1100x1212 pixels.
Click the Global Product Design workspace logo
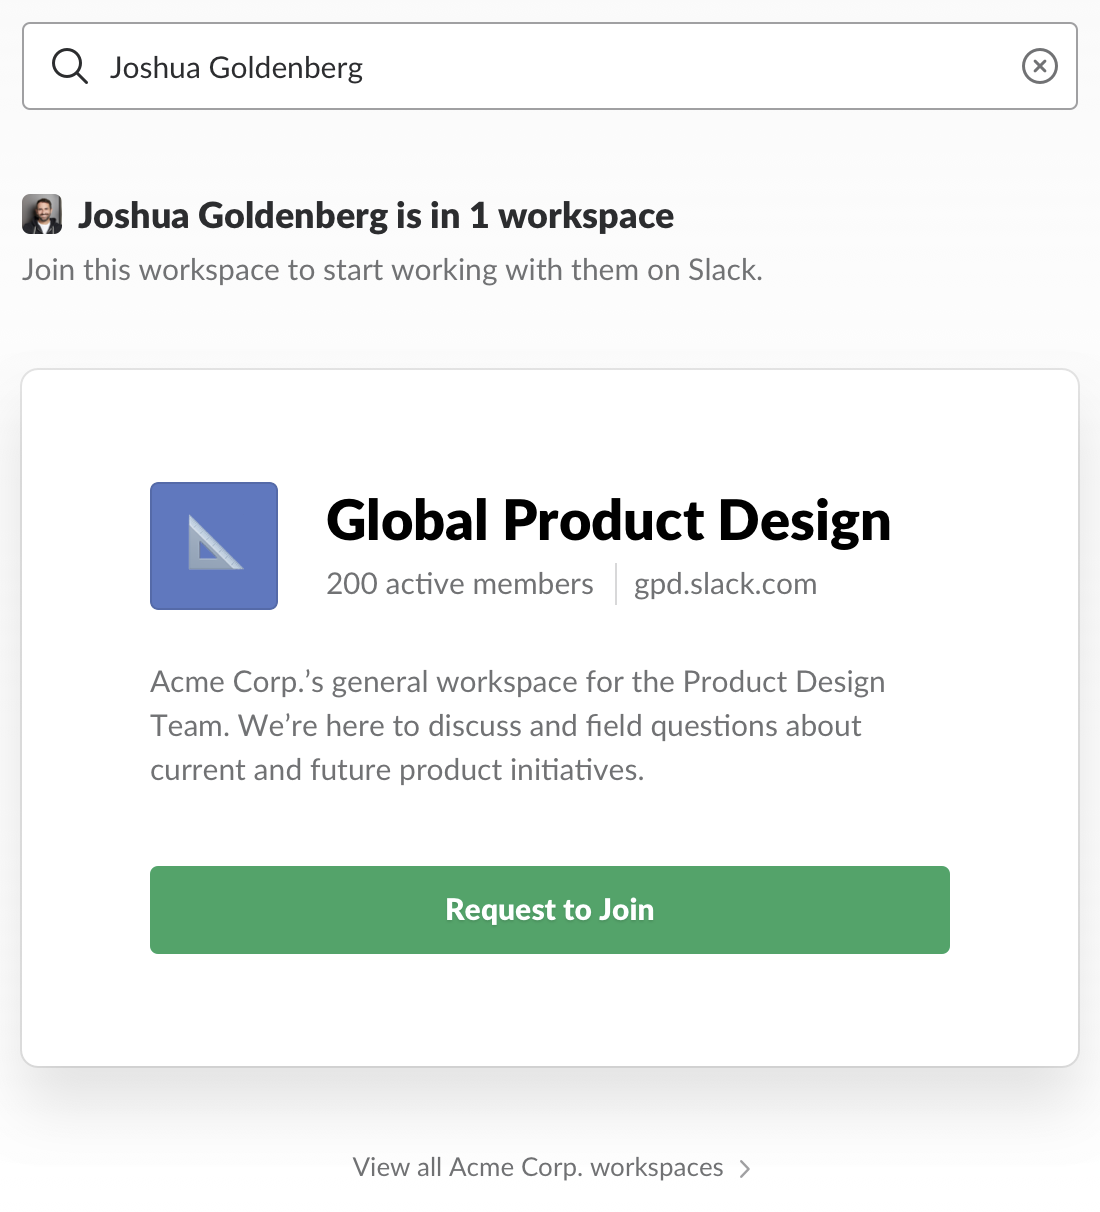(214, 546)
